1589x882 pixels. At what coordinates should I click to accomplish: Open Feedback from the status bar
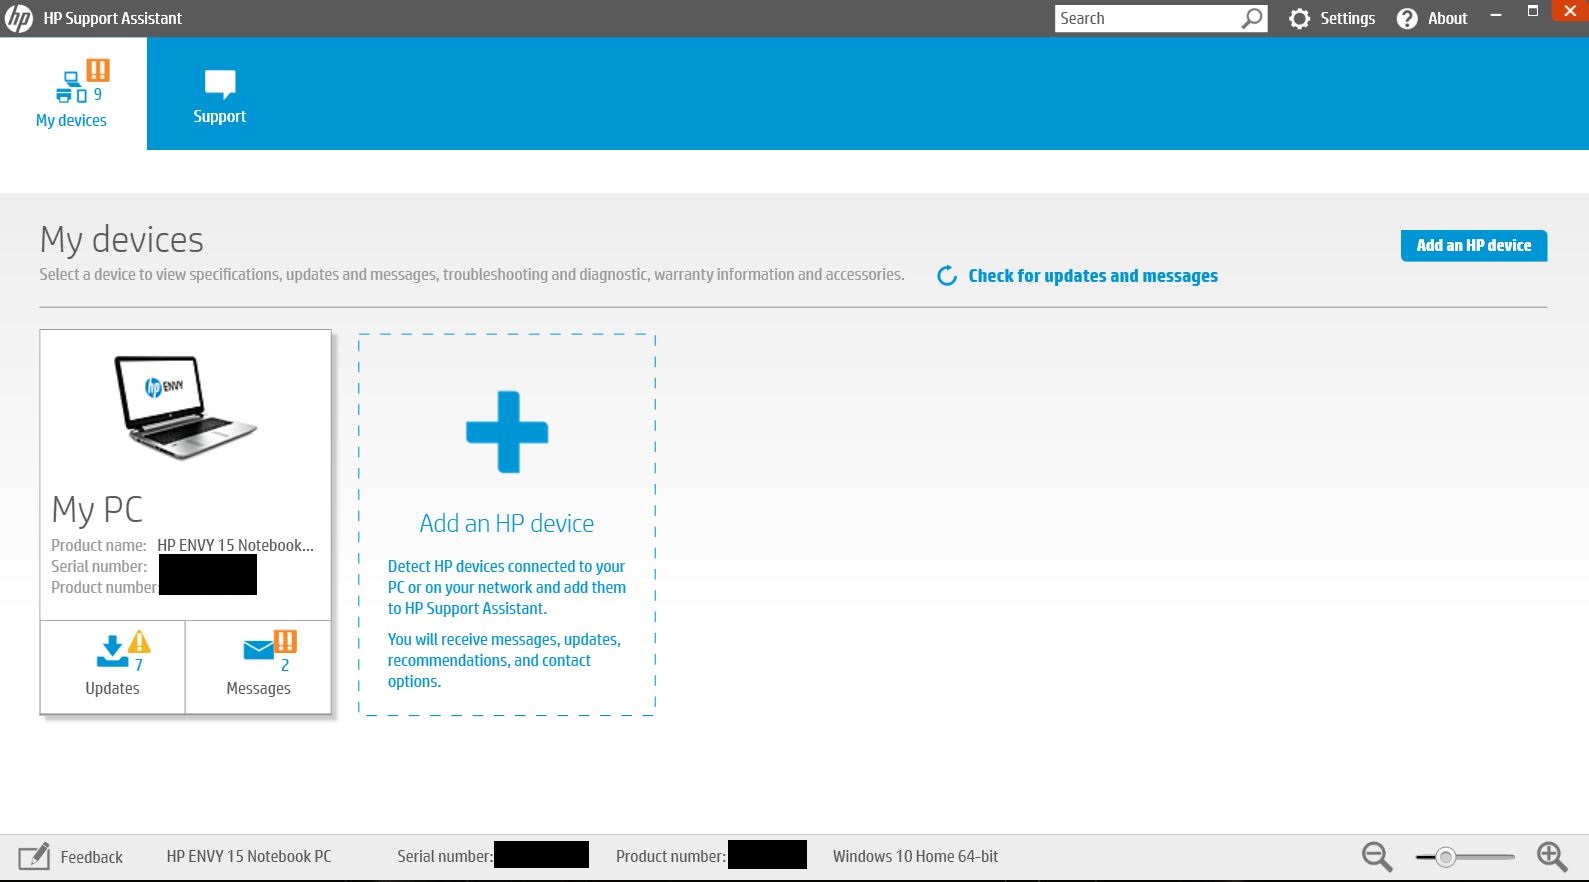tap(71, 857)
